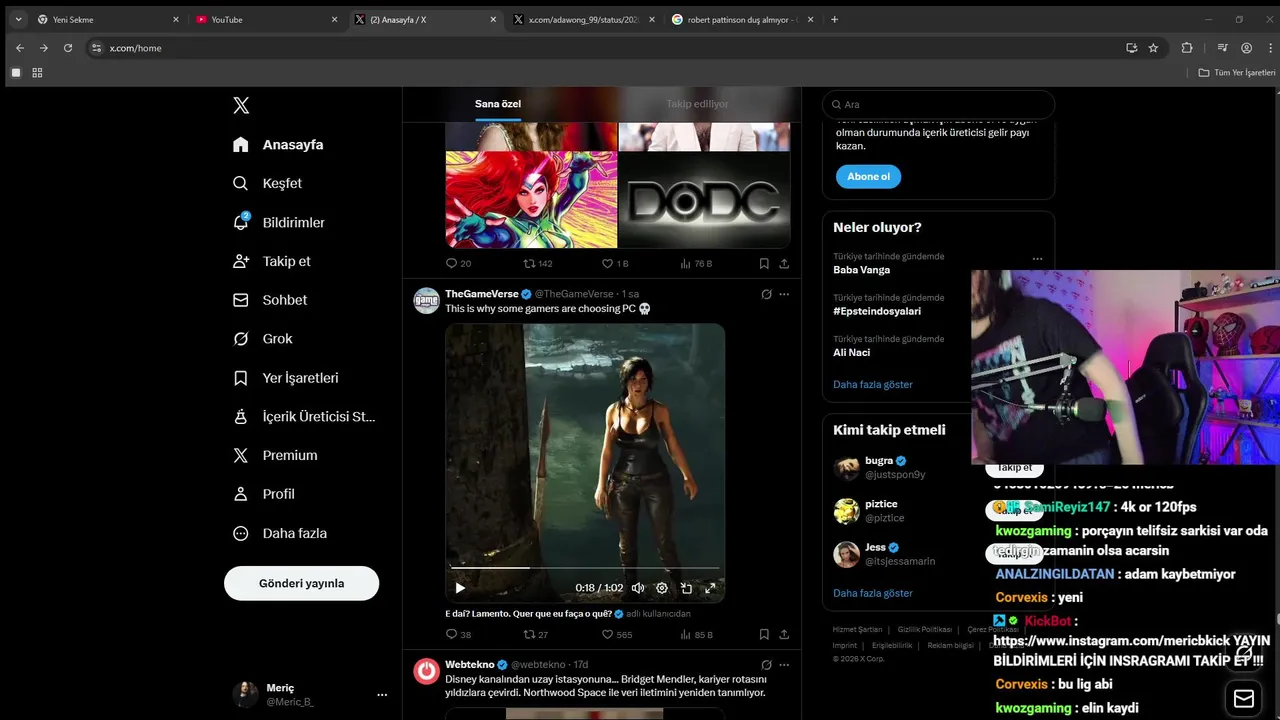This screenshot has height=720, width=1280.
Task: View analytics 85 B on TheGameVerse post
Action: (x=696, y=634)
